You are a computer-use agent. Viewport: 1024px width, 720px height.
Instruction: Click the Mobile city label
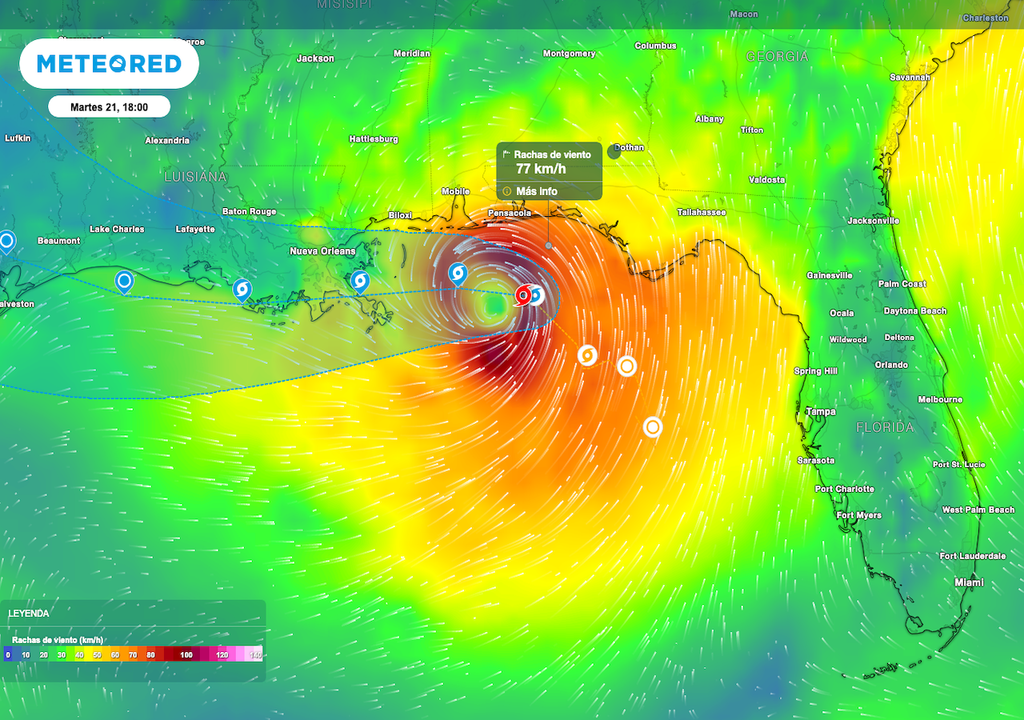pos(455,191)
